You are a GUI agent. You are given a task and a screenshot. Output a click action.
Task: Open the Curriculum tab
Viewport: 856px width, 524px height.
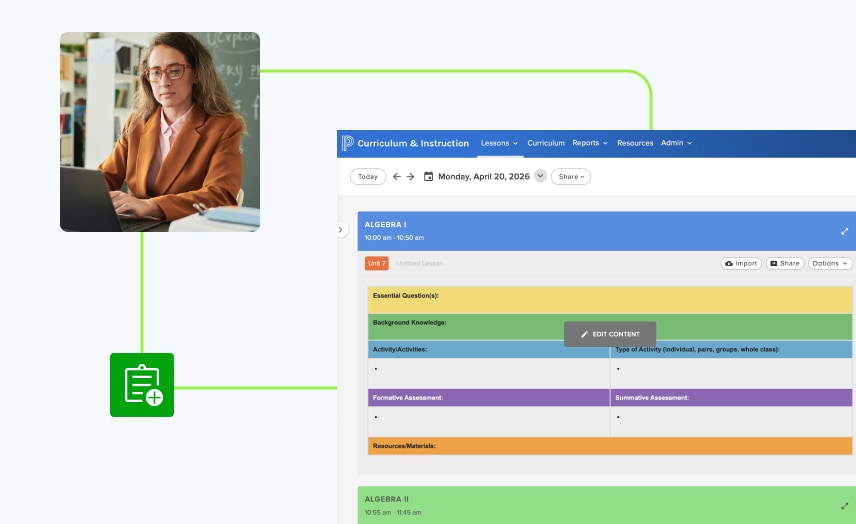pos(545,143)
